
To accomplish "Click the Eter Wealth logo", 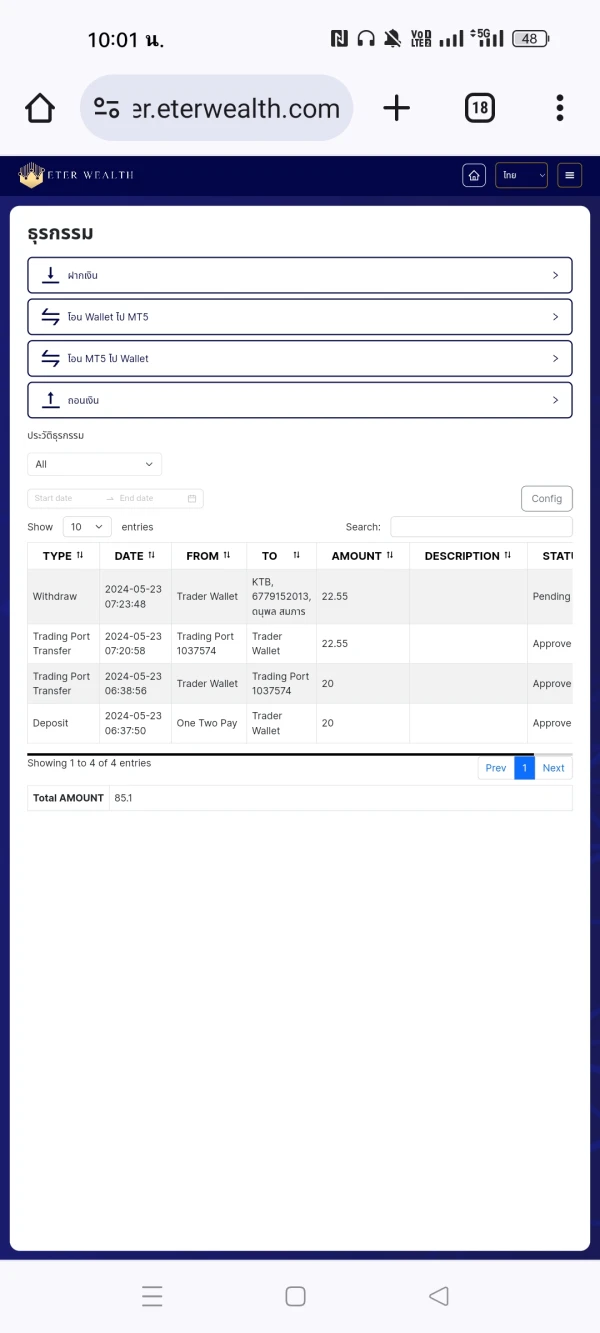I will point(76,175).
